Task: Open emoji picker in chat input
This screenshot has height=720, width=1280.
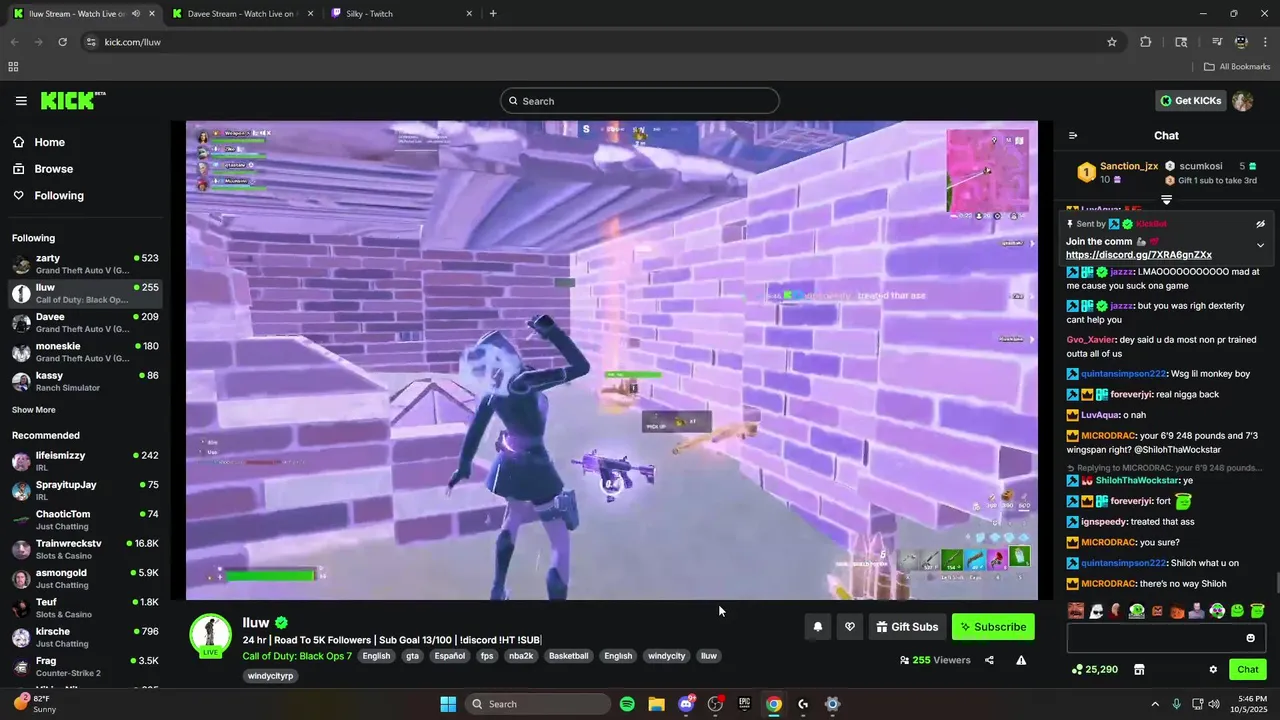Action: 1250,638
